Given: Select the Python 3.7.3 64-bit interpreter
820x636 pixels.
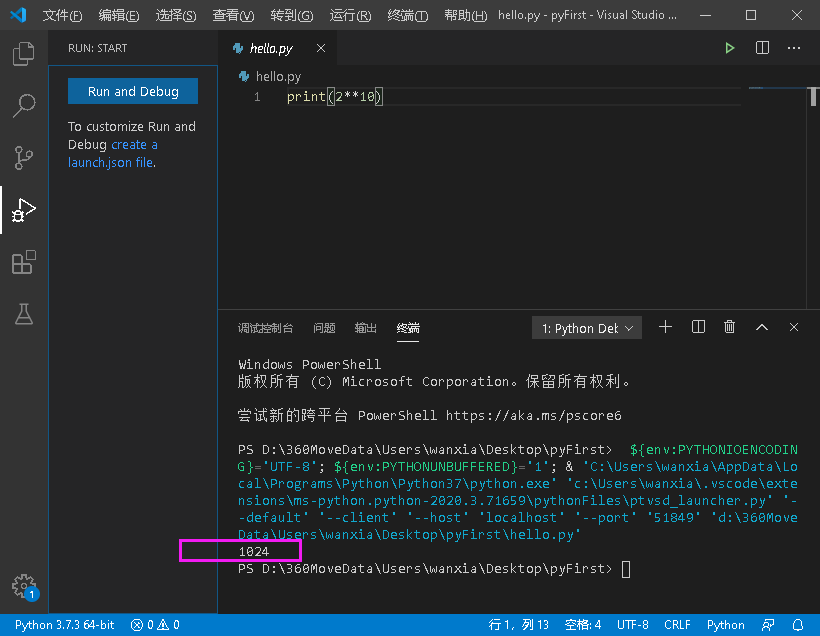Looking at the screenshot, I should pyautogui.click(x=63, y=624).
